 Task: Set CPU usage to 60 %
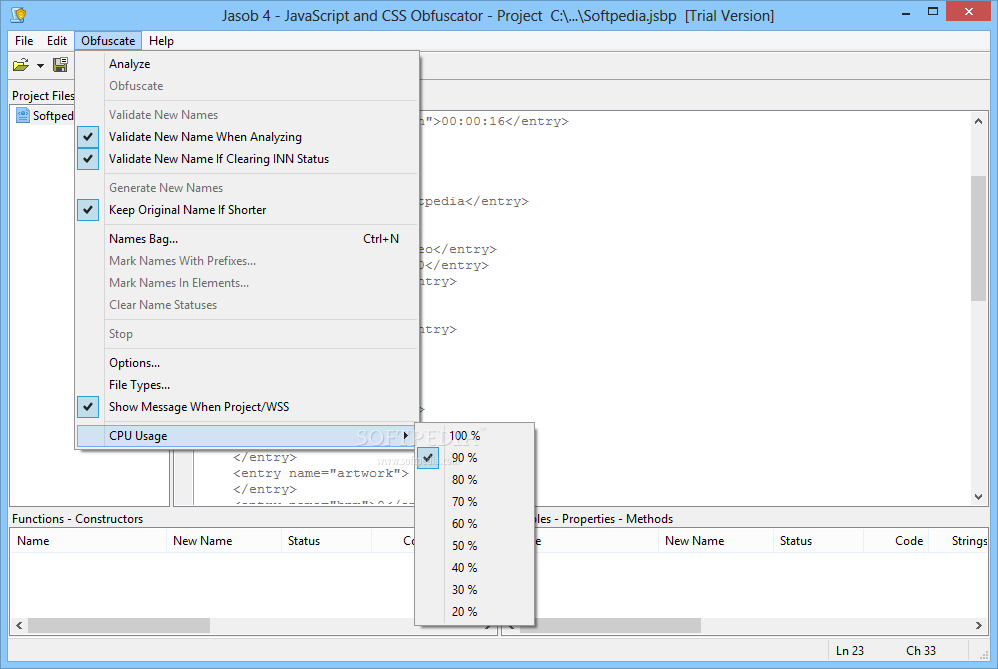(474, 524)
